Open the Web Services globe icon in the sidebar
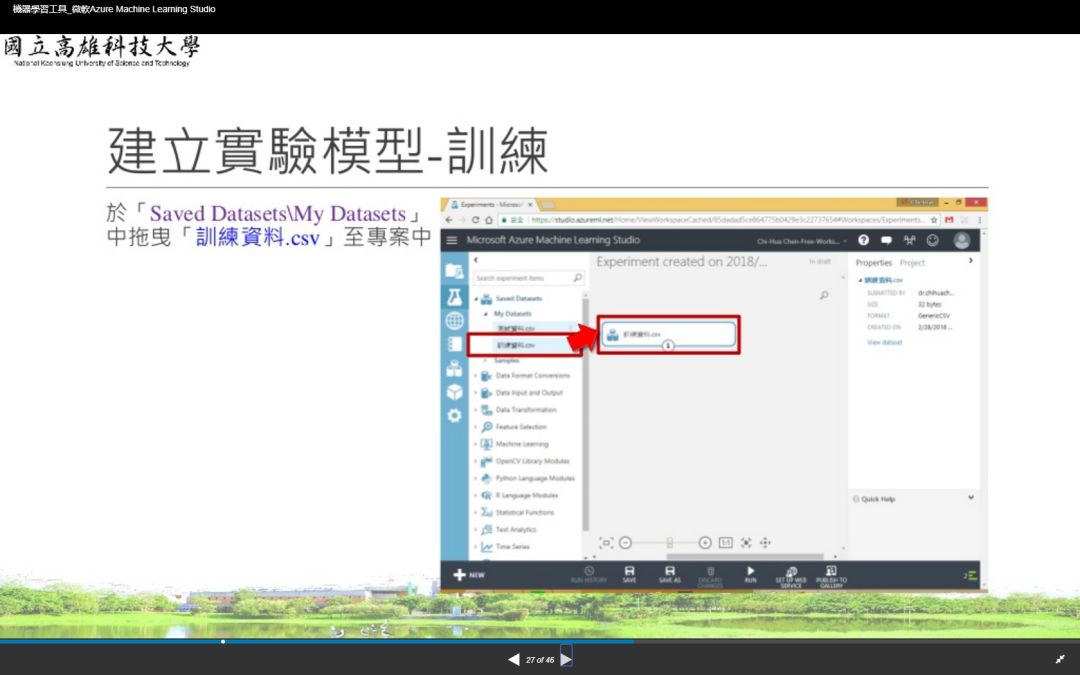The height and width of the screenshot is (675, 1080). pyautogui.click(x=454, y=320)
